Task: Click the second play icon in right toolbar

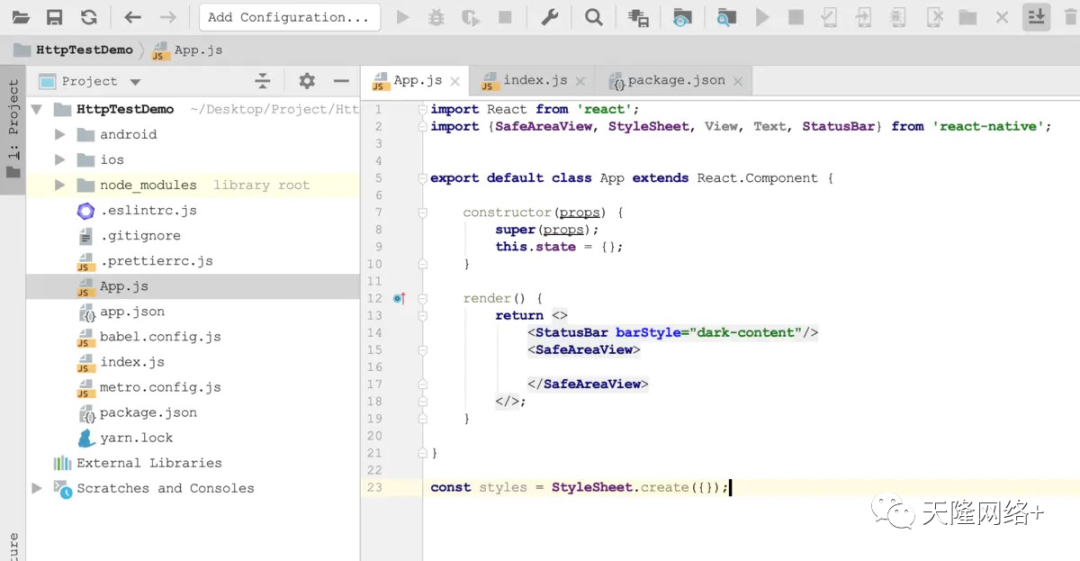Action: pyautogui.click(x=762, y=17)
